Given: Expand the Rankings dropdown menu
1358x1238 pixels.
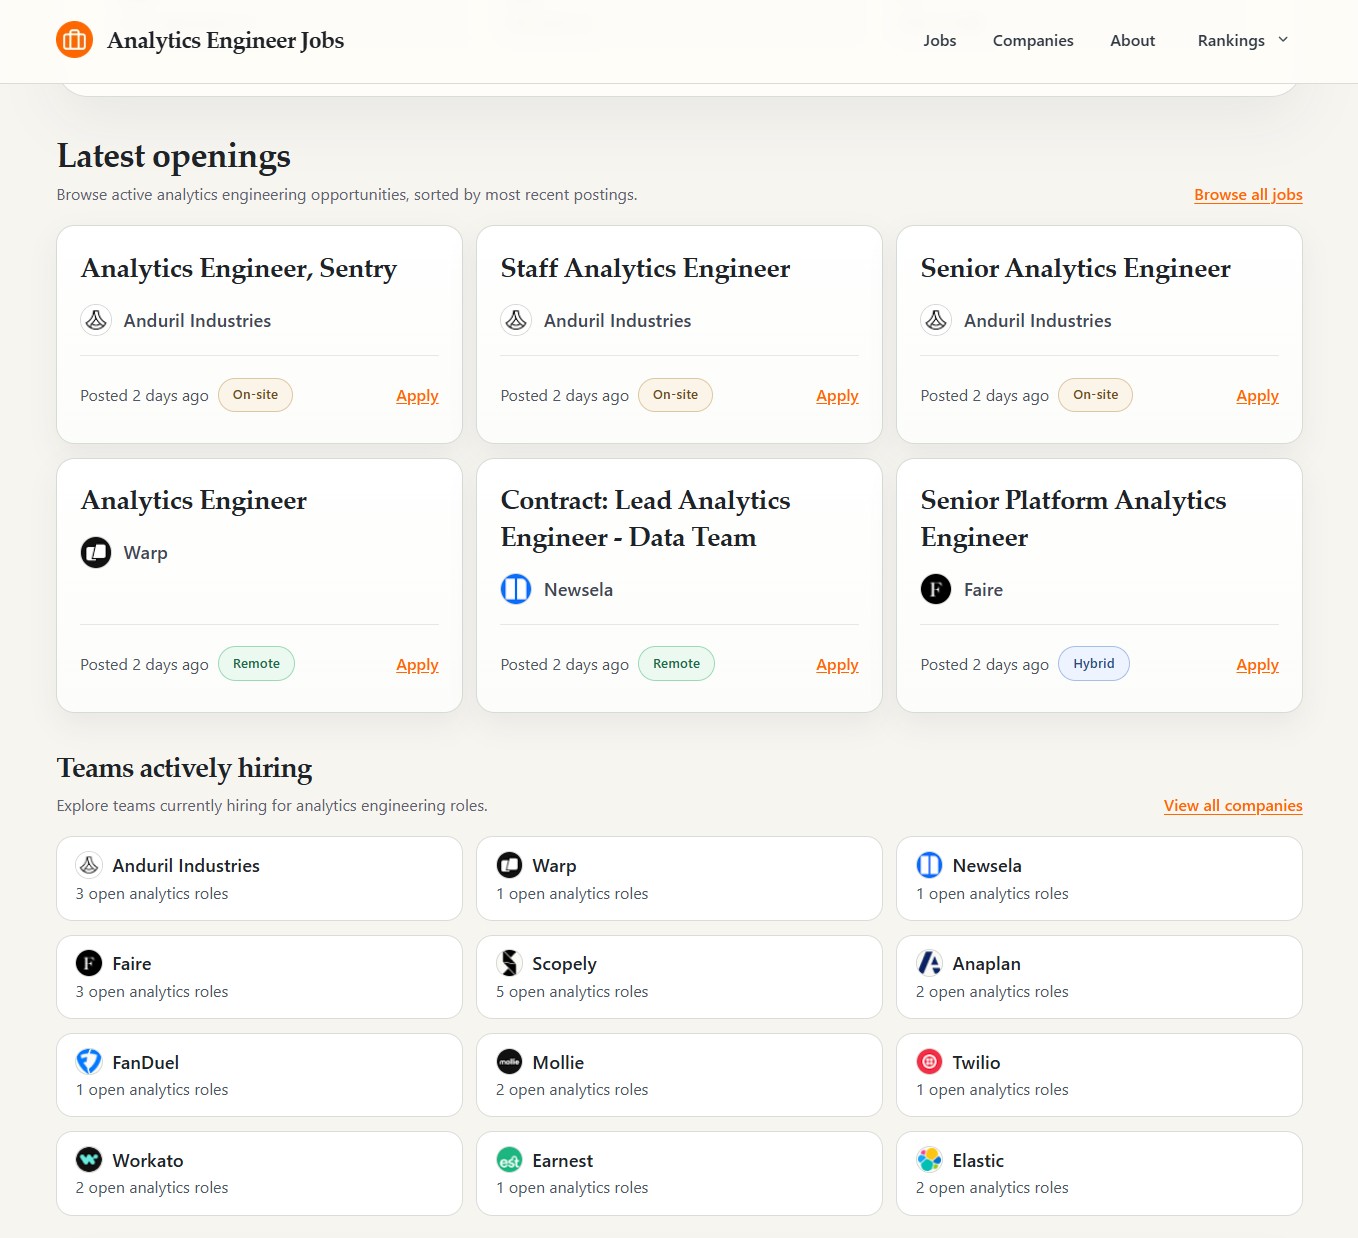Looking at the screenshot, I should (1243, 40).
